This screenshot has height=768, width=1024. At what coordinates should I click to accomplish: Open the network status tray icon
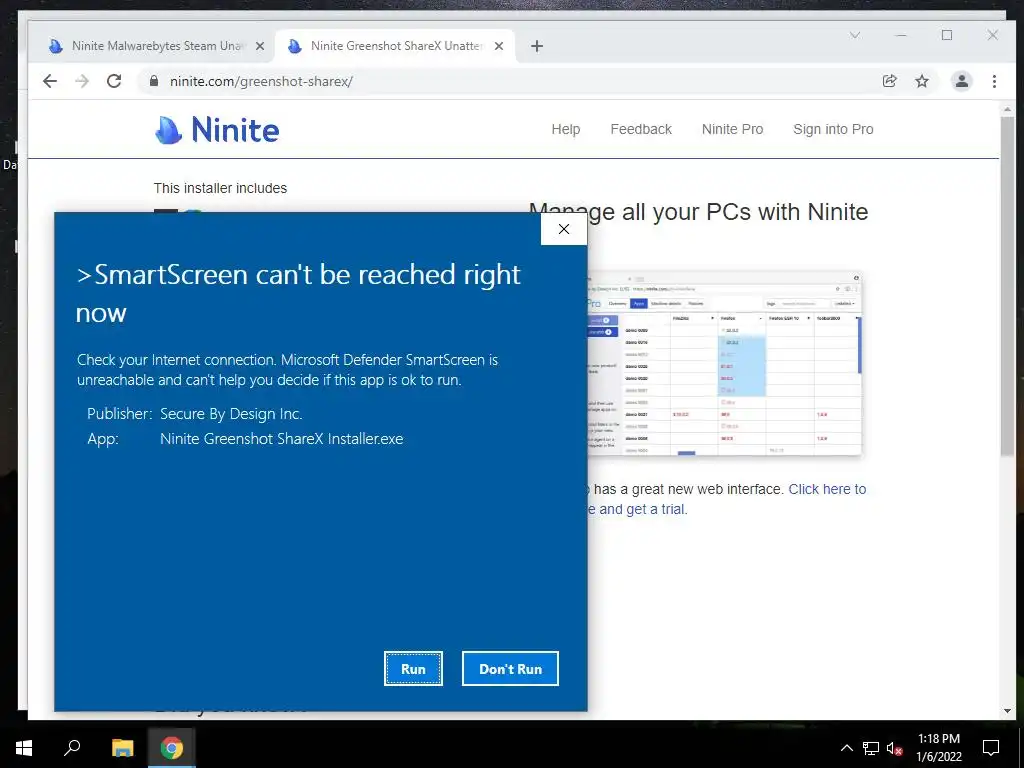coord(871,748)
